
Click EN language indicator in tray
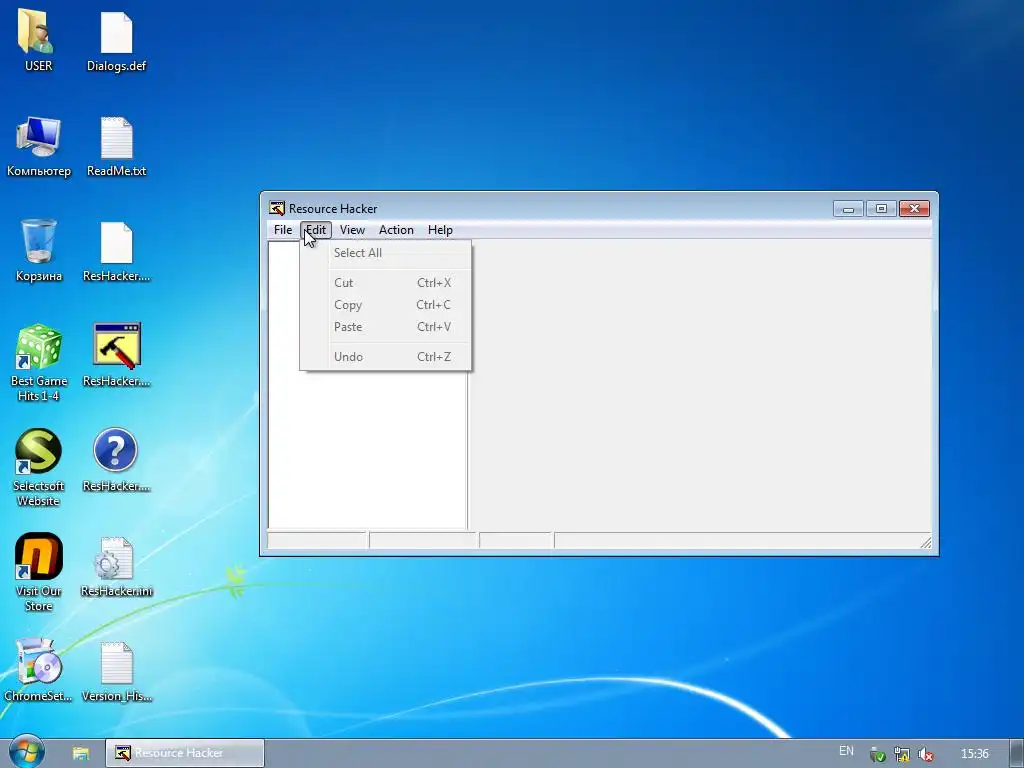click(x=846, y=751)
